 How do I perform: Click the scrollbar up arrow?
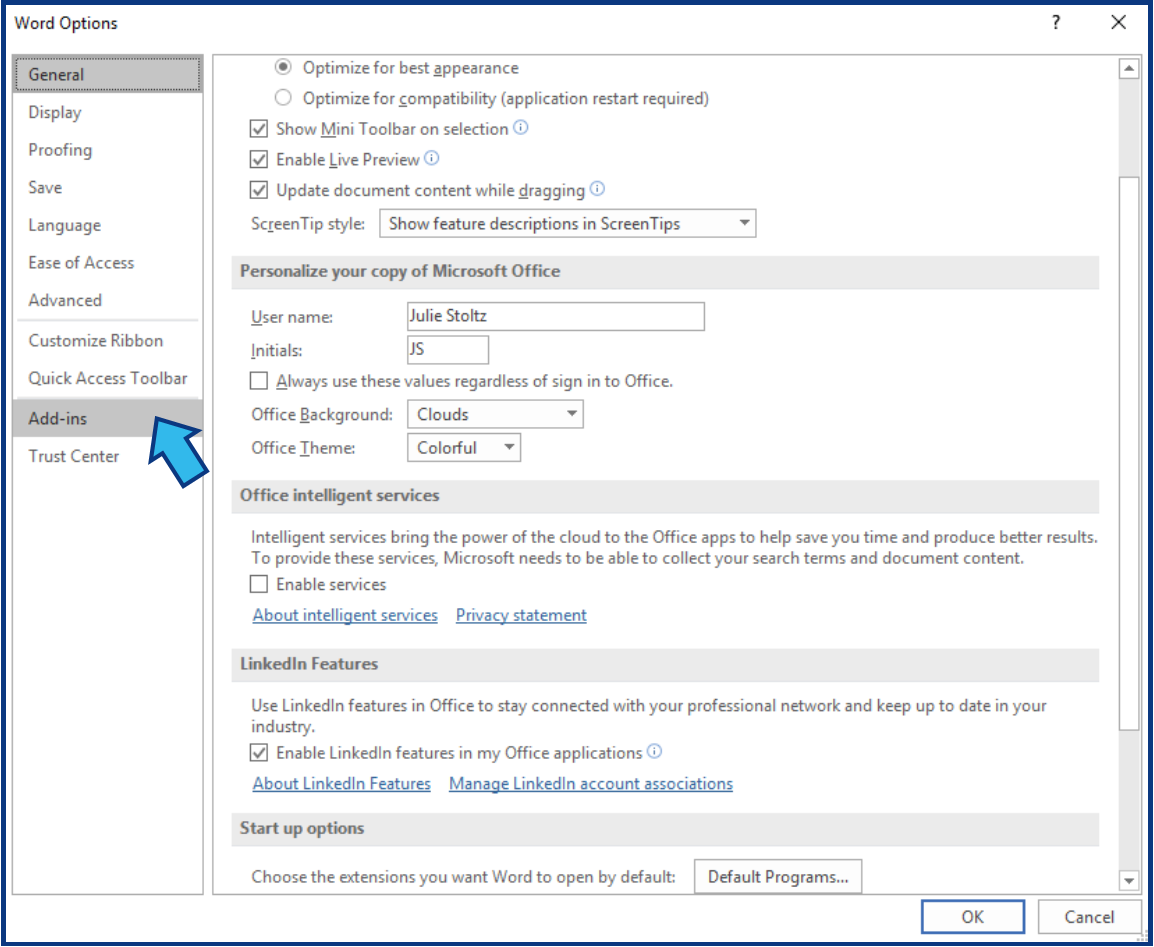[1128, 69]
